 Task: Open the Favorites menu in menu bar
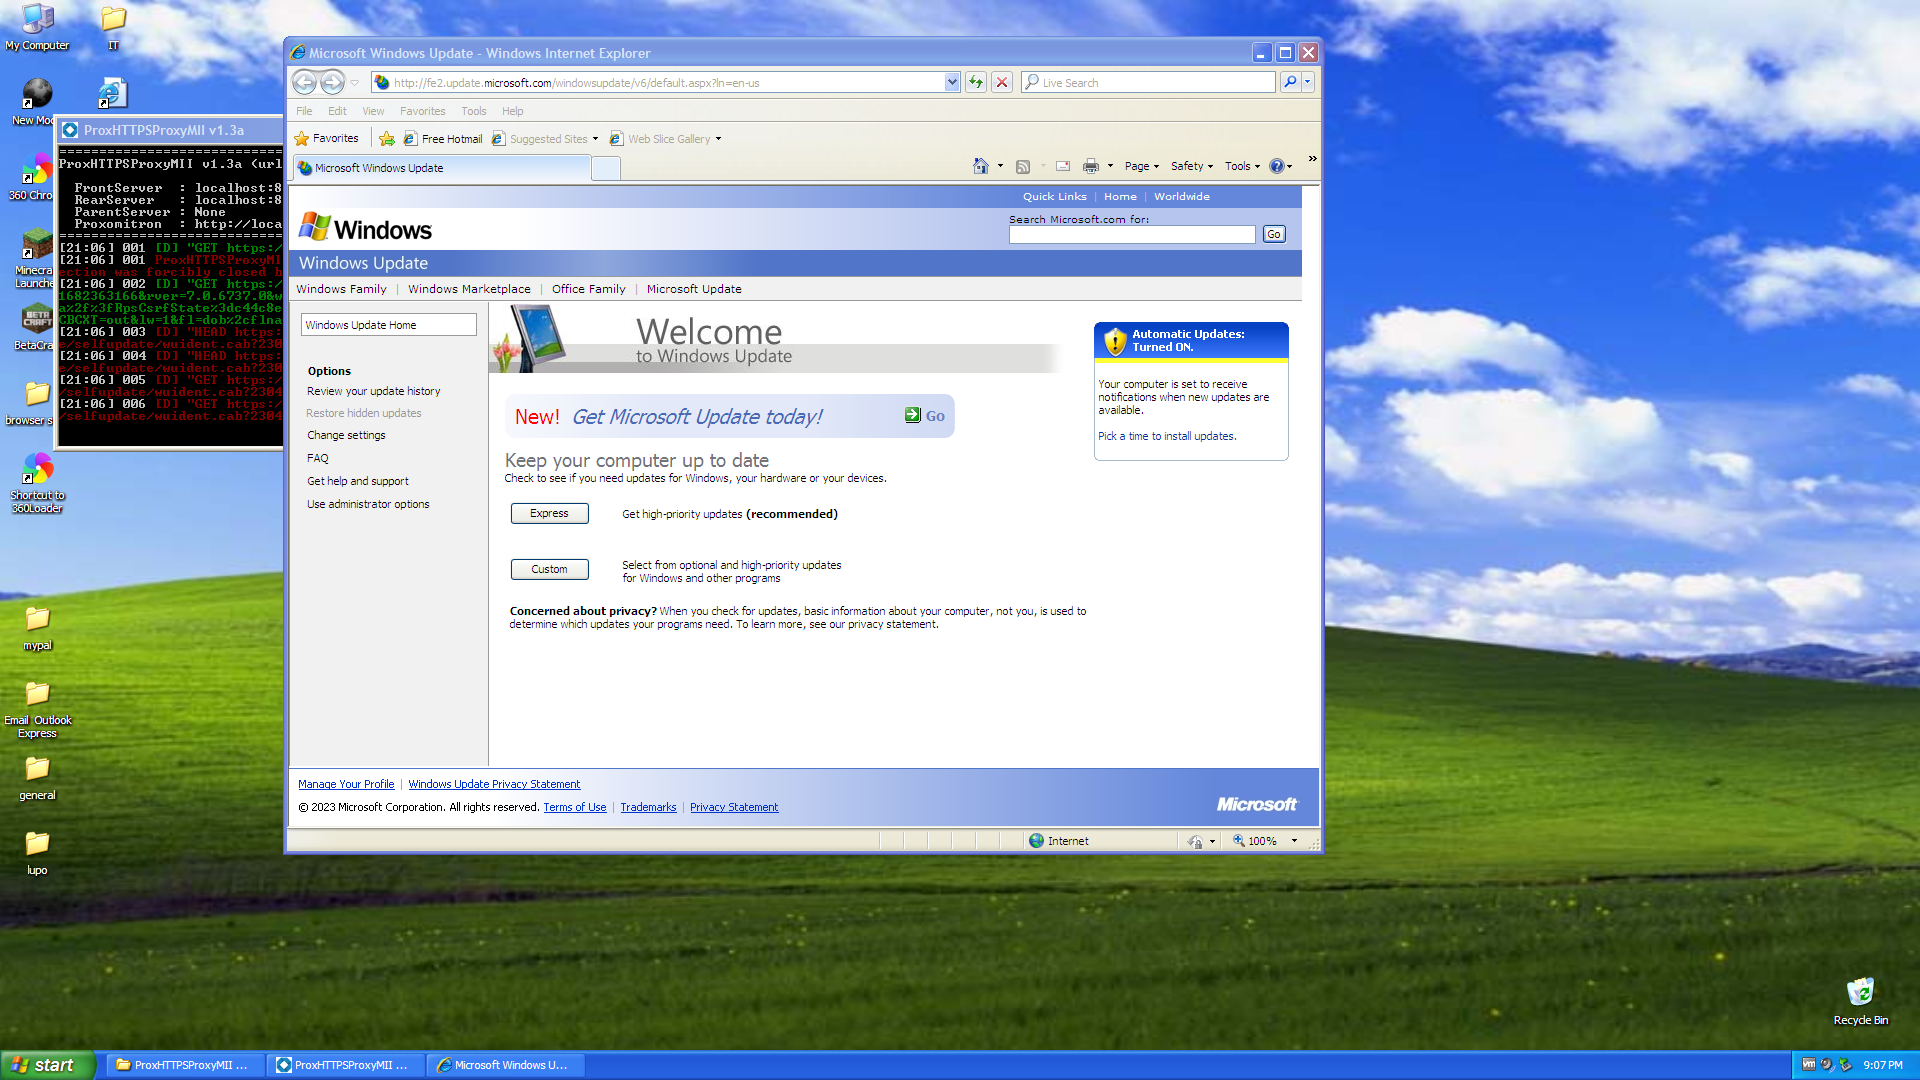[x=422, y=111]
